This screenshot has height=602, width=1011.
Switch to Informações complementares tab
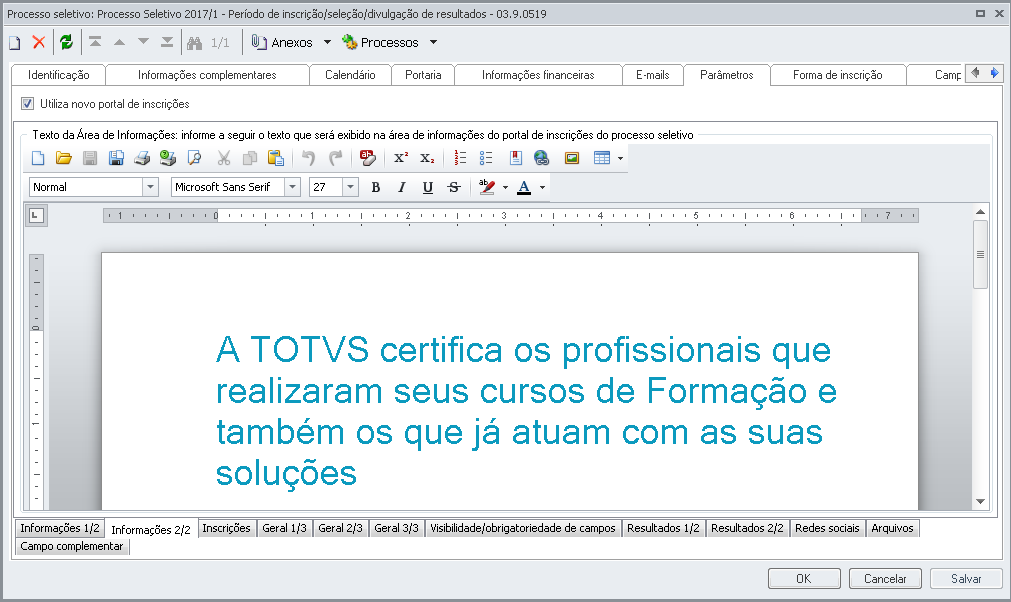(207, 75)
